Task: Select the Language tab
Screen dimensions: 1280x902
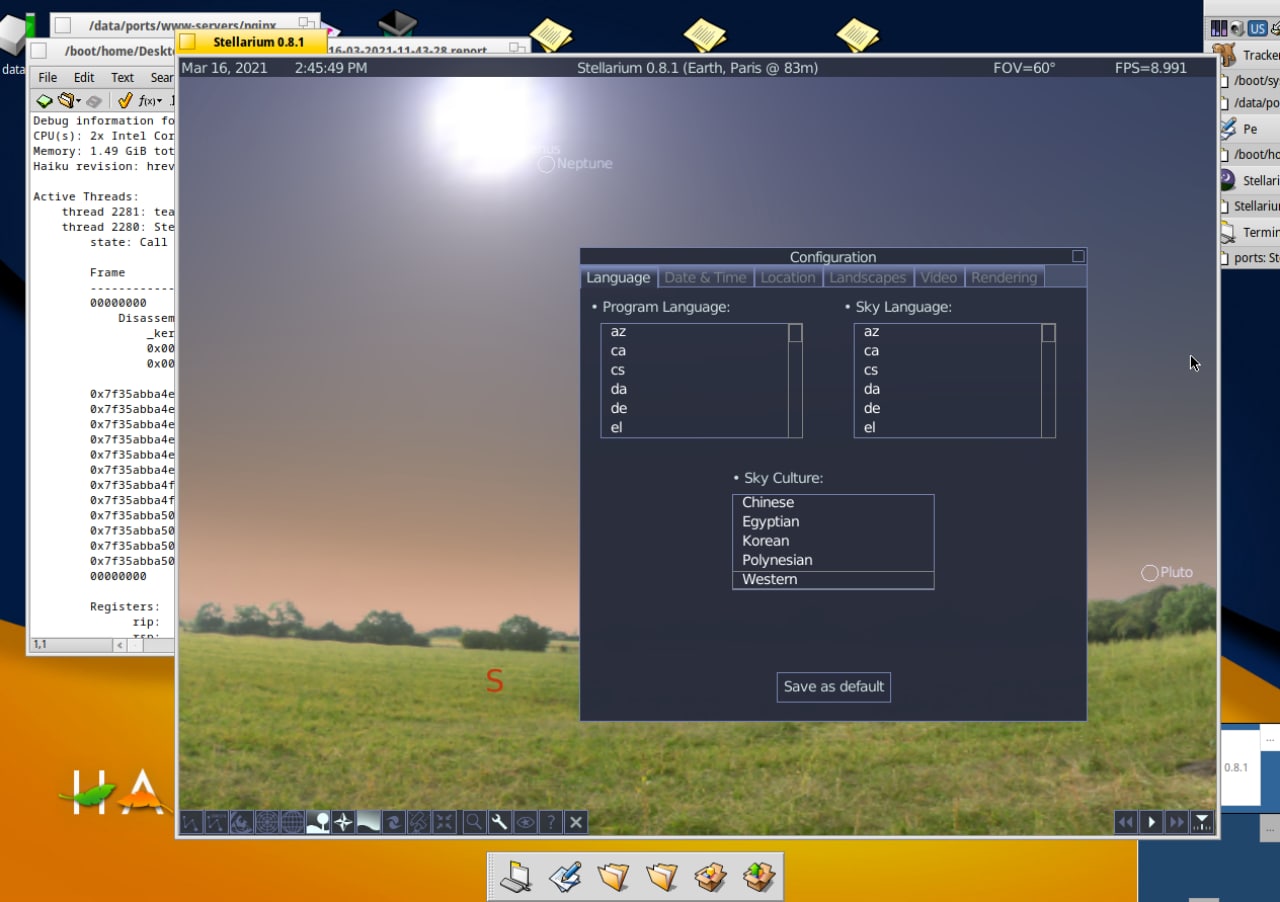Action: pos(618,277)
